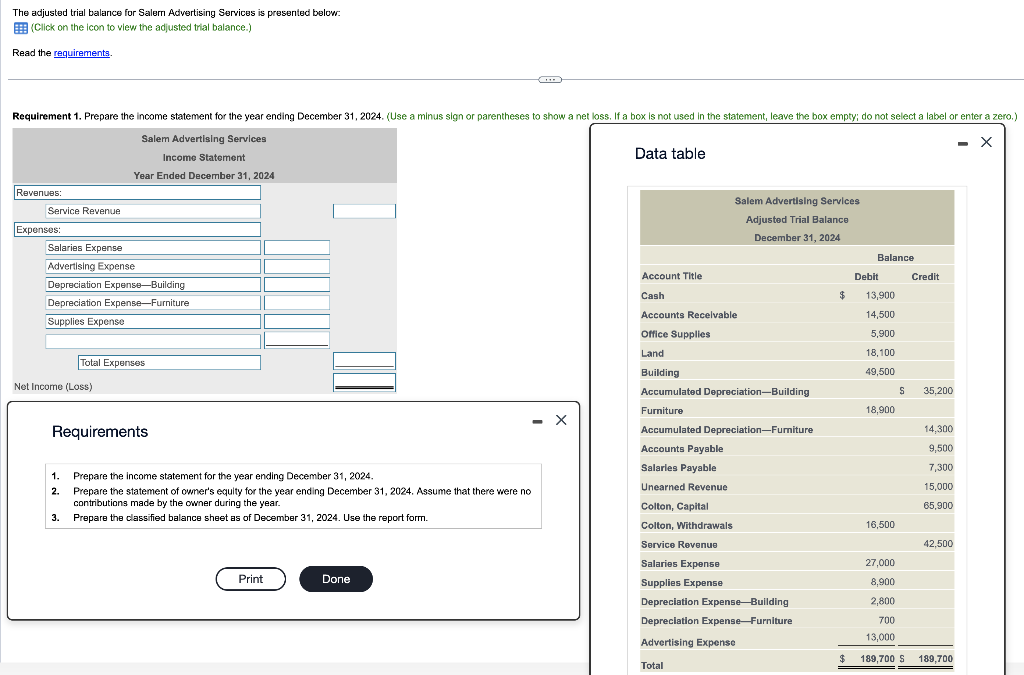This screenshot has height=675, width=1024.
Task: Click the adjusted trial balance icon
Action: point(18,28)
